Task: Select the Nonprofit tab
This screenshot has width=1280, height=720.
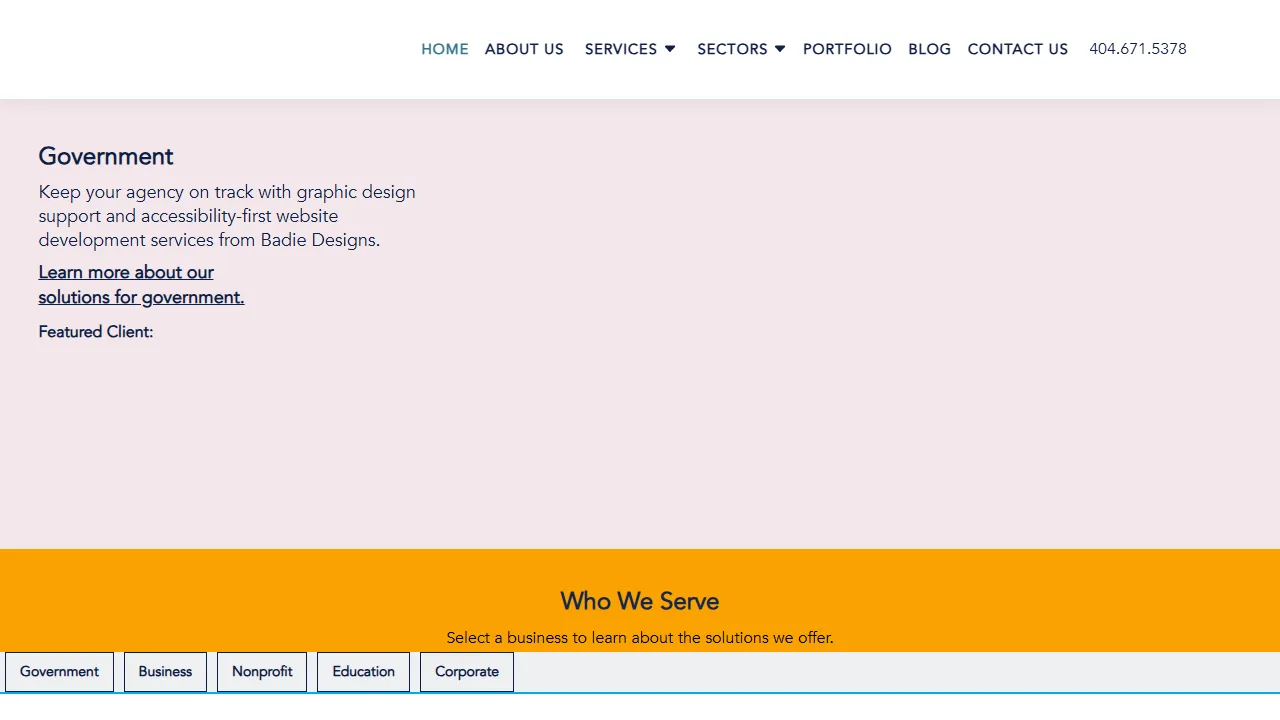Action: pyautogui.click(x=261, y=671)
